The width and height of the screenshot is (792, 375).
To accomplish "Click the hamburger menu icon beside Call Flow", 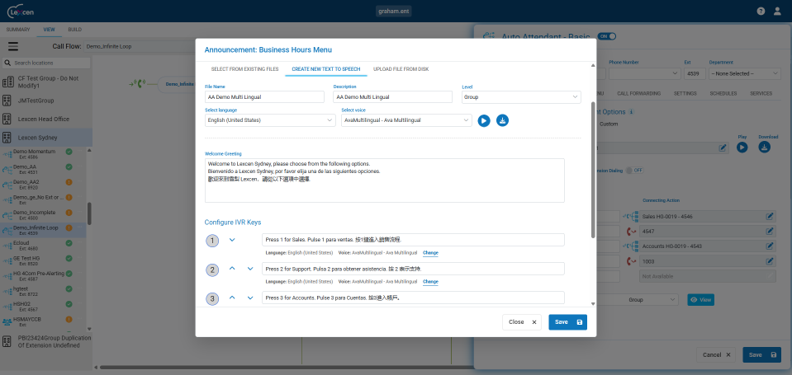I will point(13,46).
